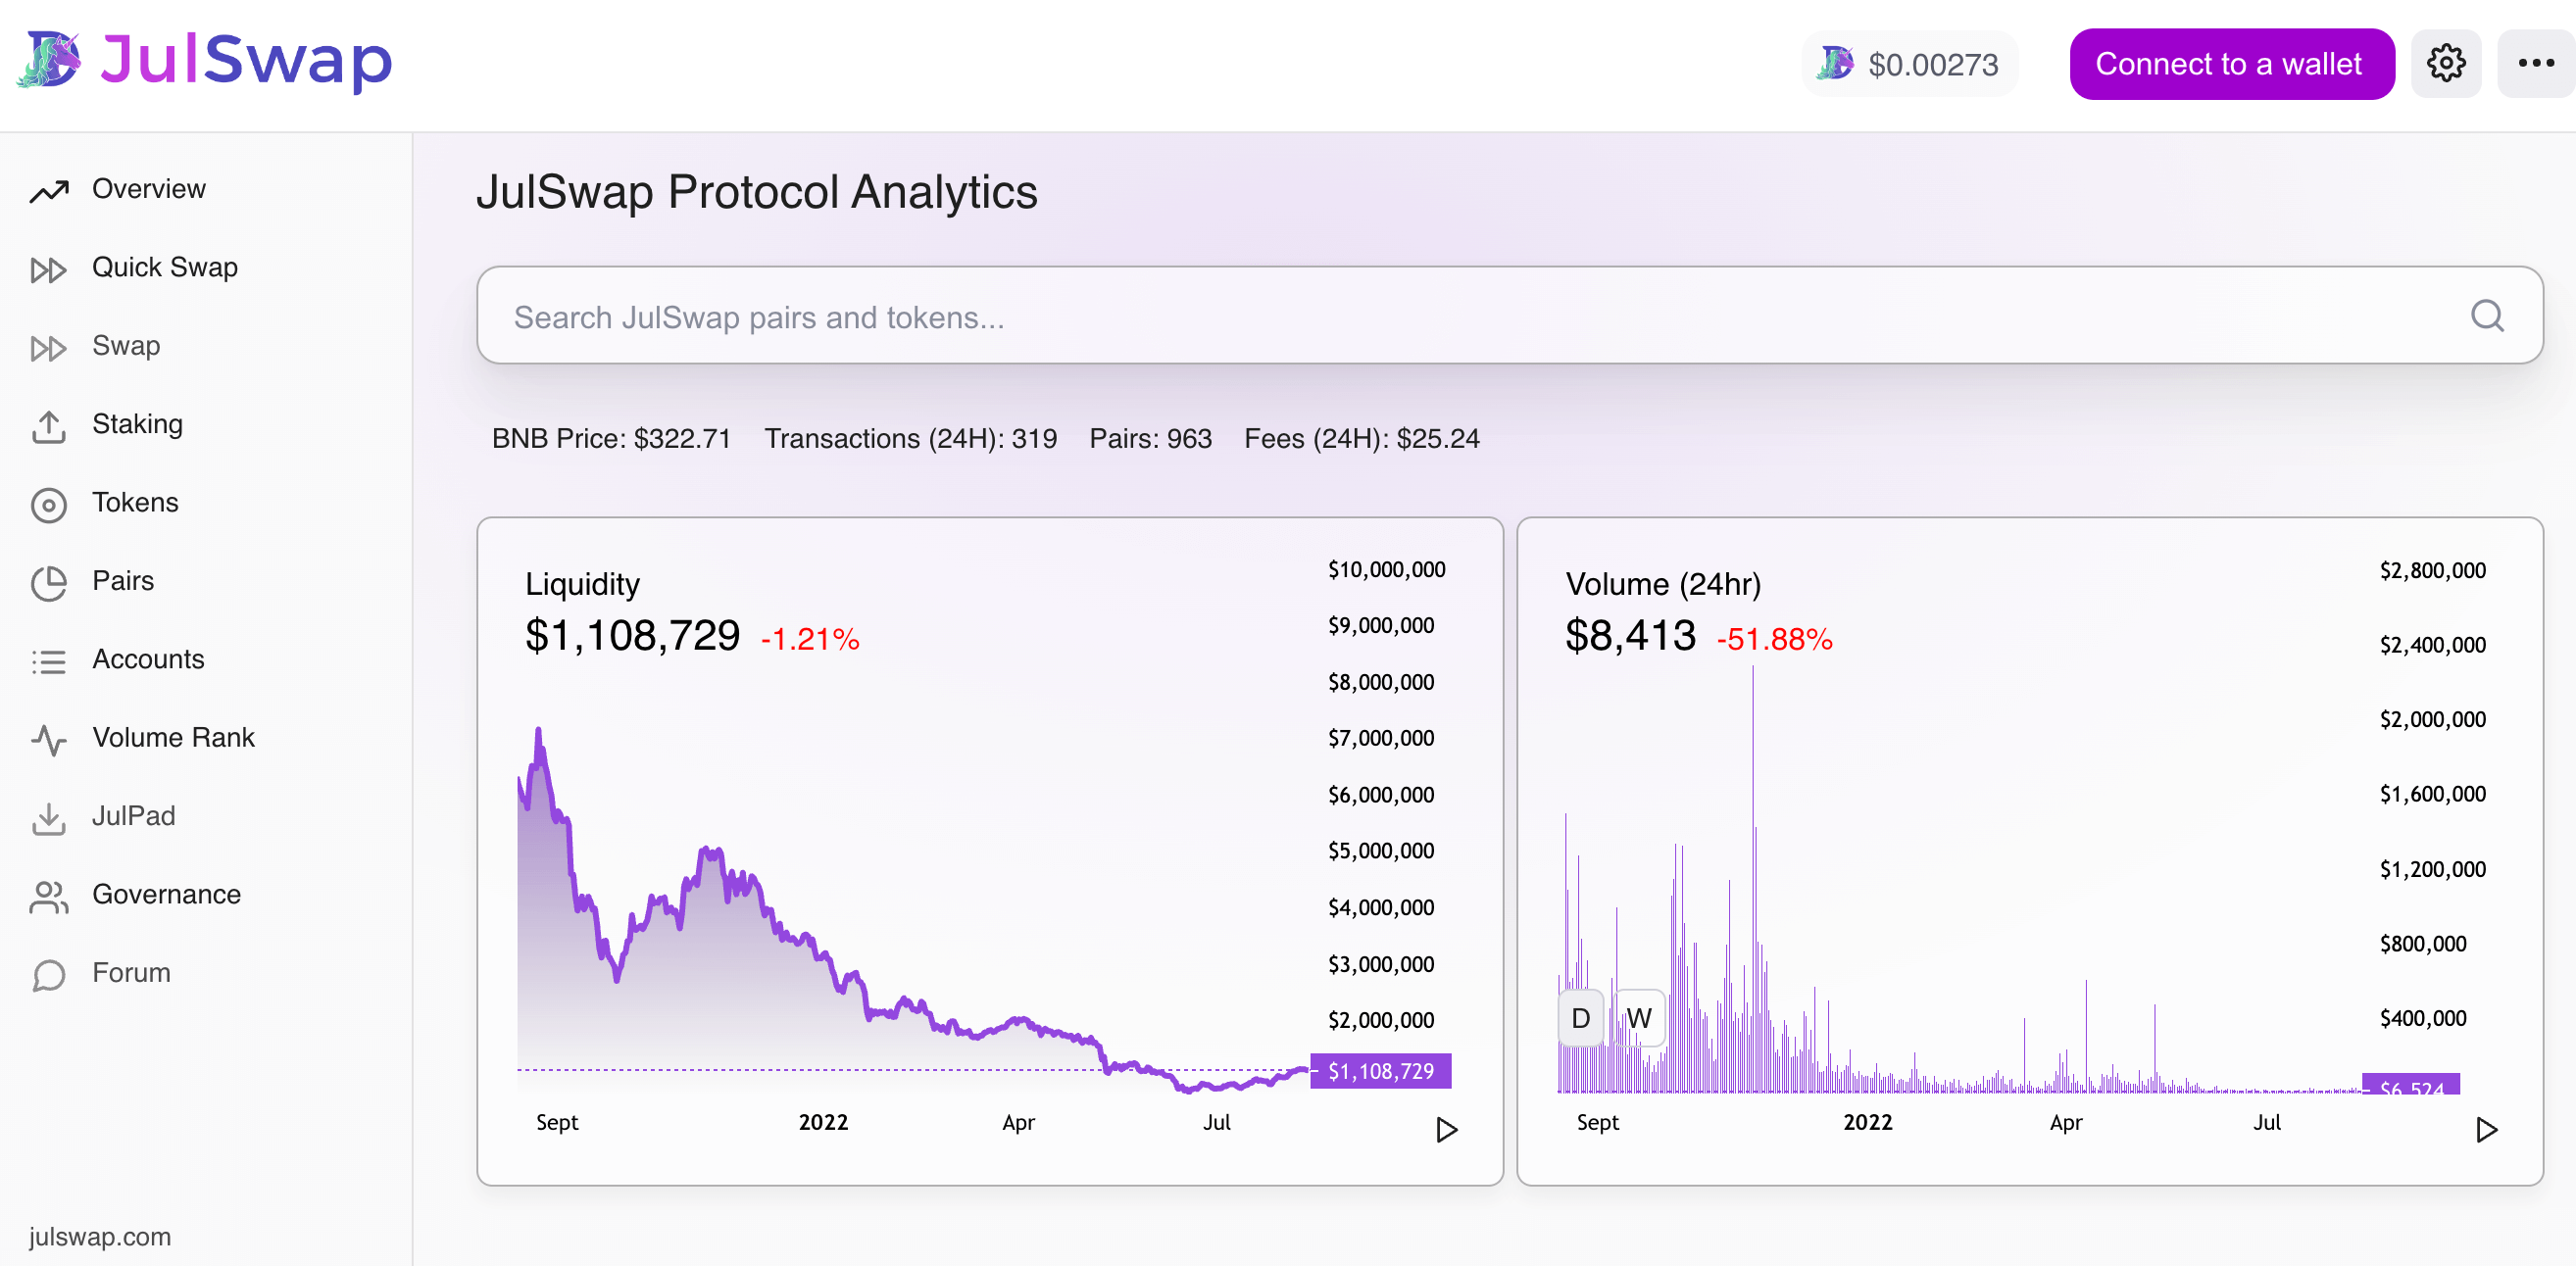
Task: Open Quick Swap page
Action: coord(165,268)
